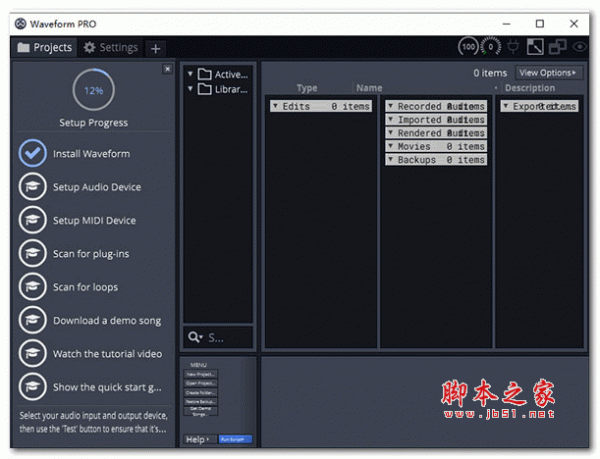The image size is (600, 459).
Task: Click the Projects tab folder icon
Action: [x=23, y=47]
